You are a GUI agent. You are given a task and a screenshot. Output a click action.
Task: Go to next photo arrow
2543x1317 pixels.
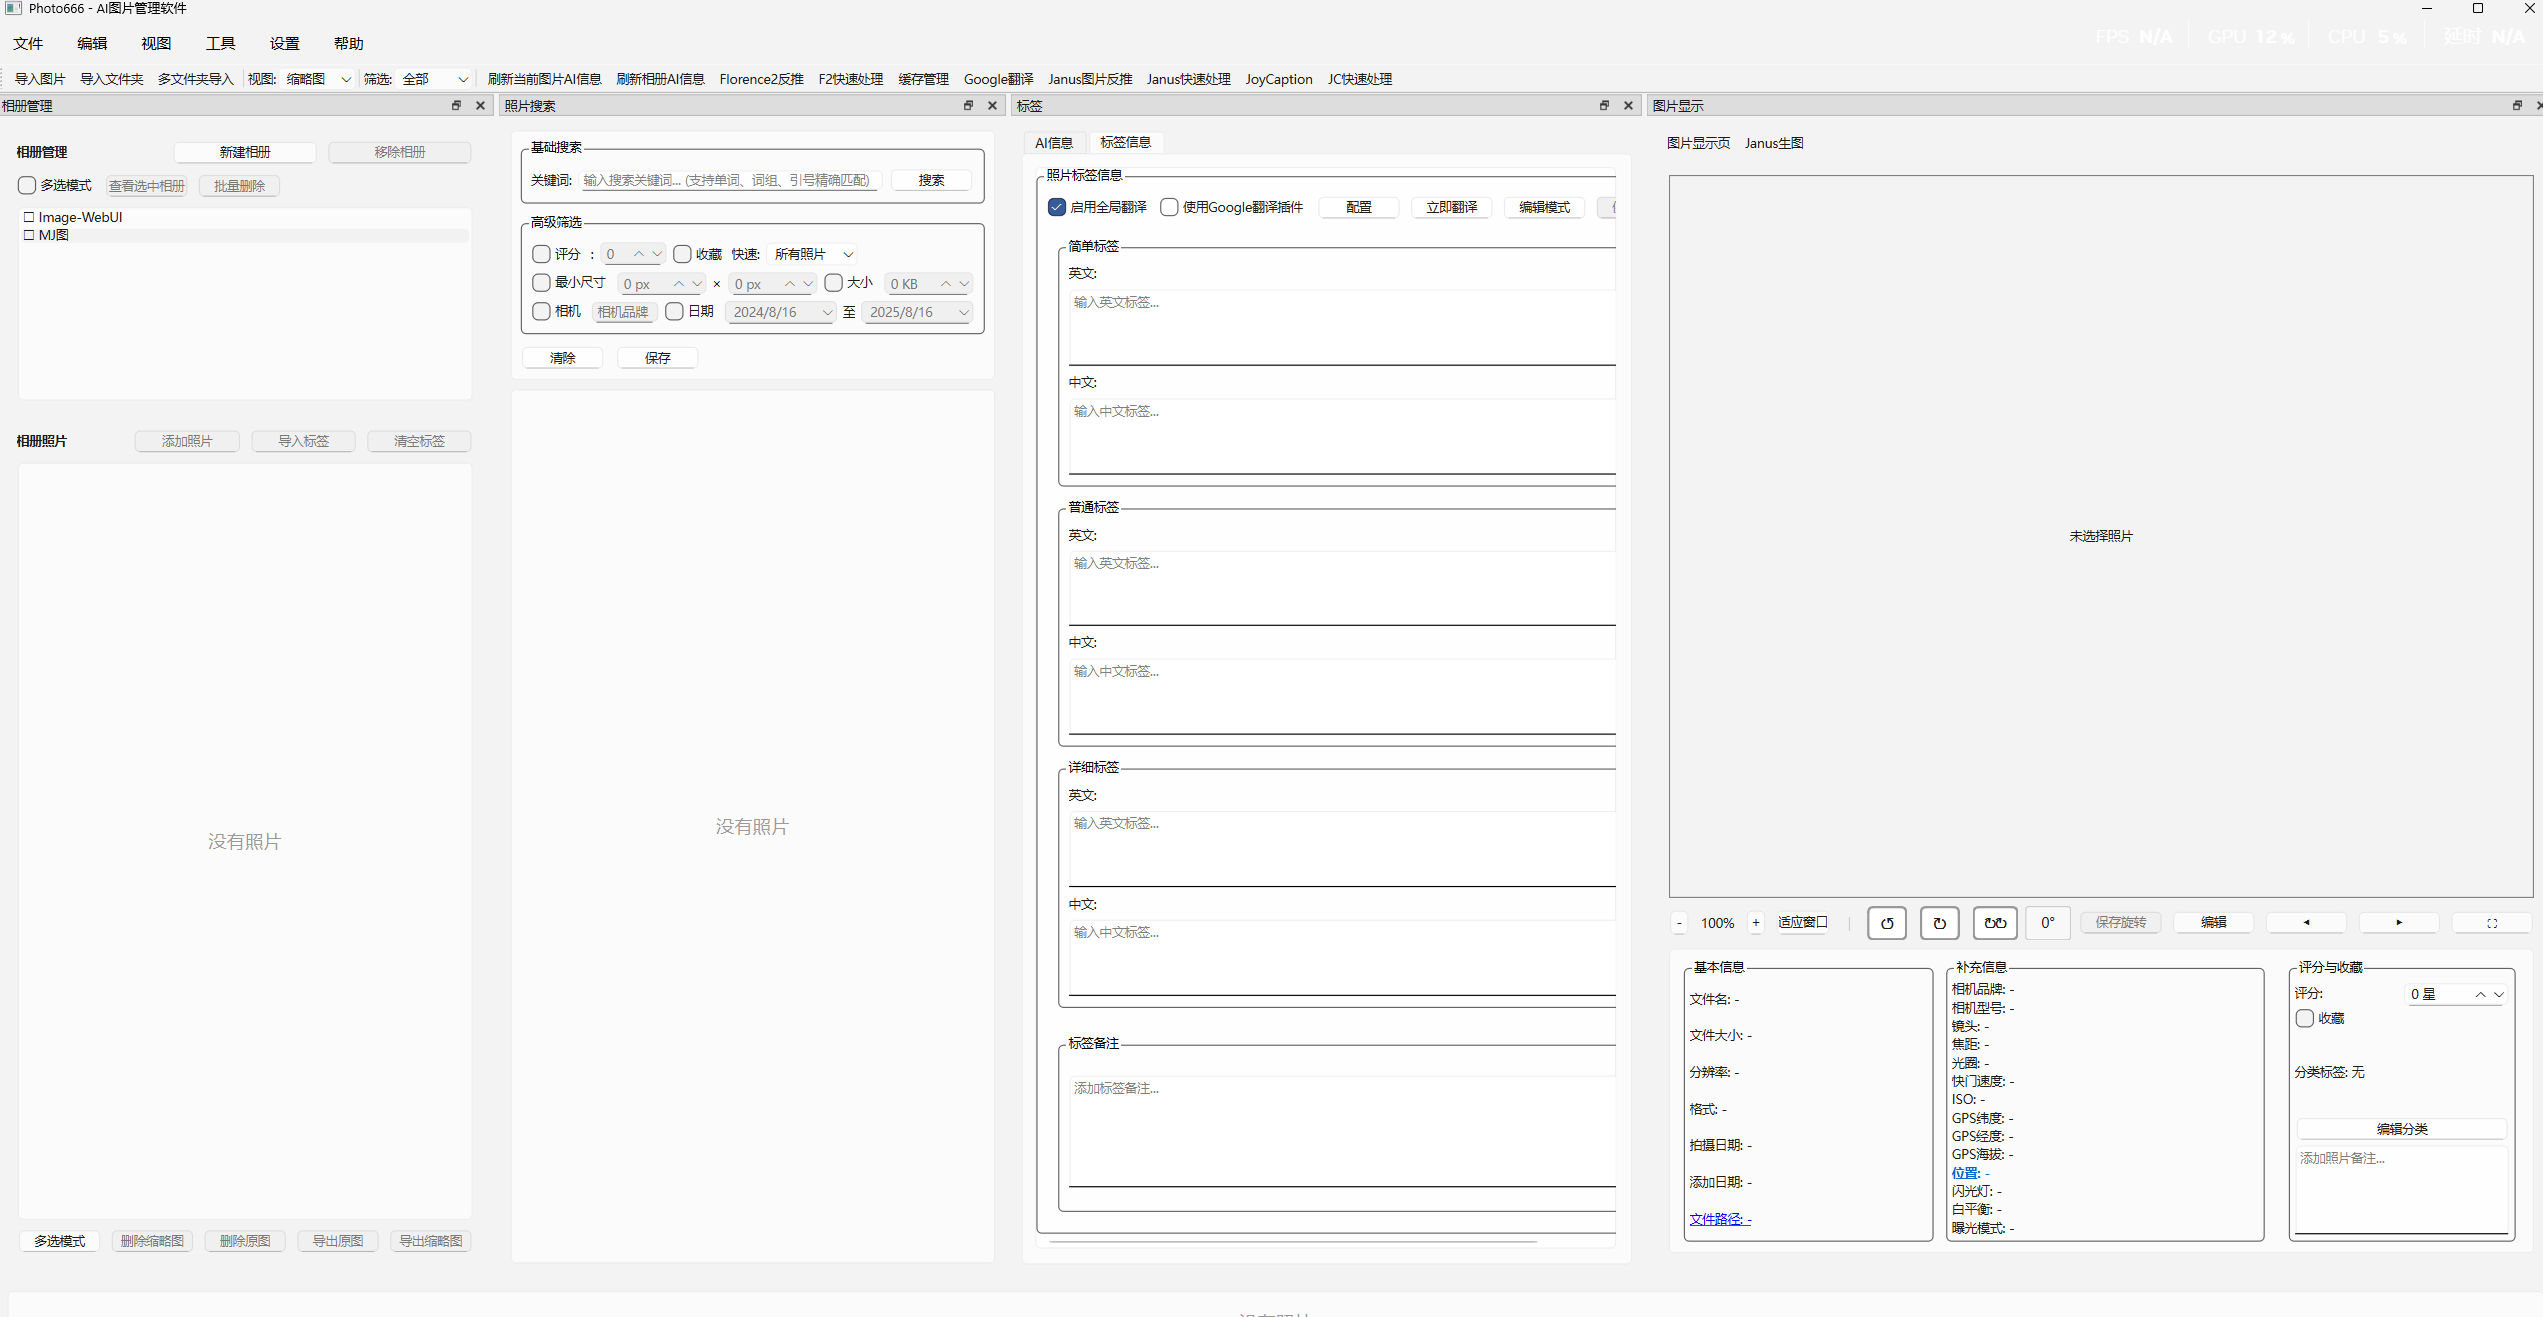[2398, 922]
